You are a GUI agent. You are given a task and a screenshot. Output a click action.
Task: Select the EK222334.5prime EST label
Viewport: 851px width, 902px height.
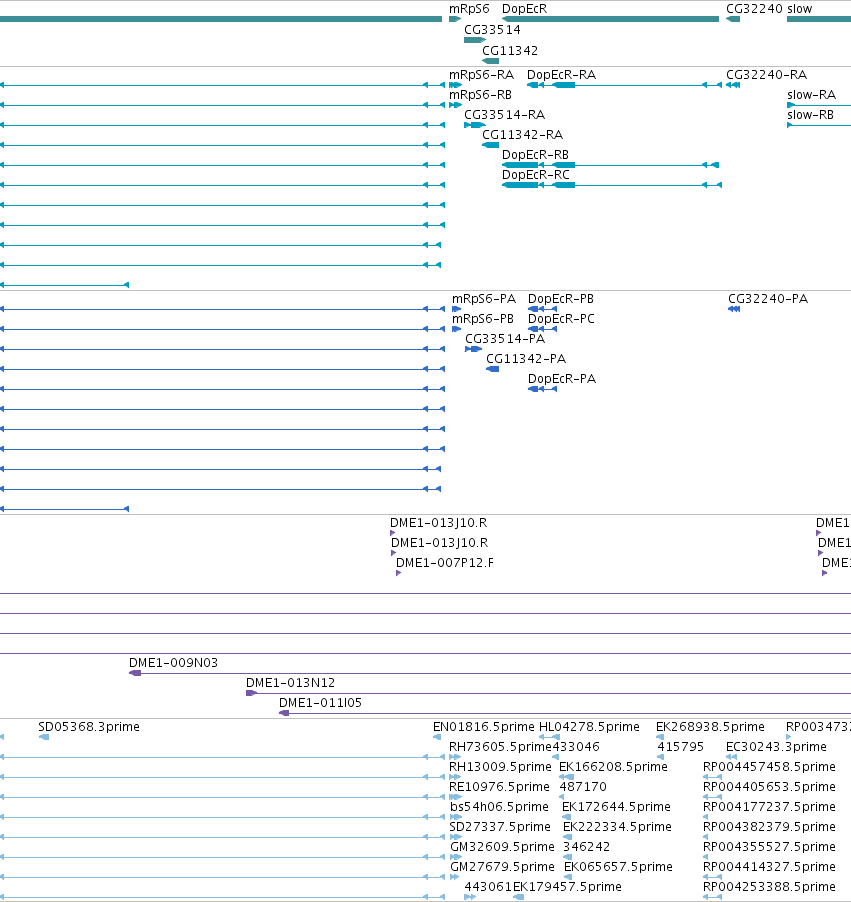point(617,827)
